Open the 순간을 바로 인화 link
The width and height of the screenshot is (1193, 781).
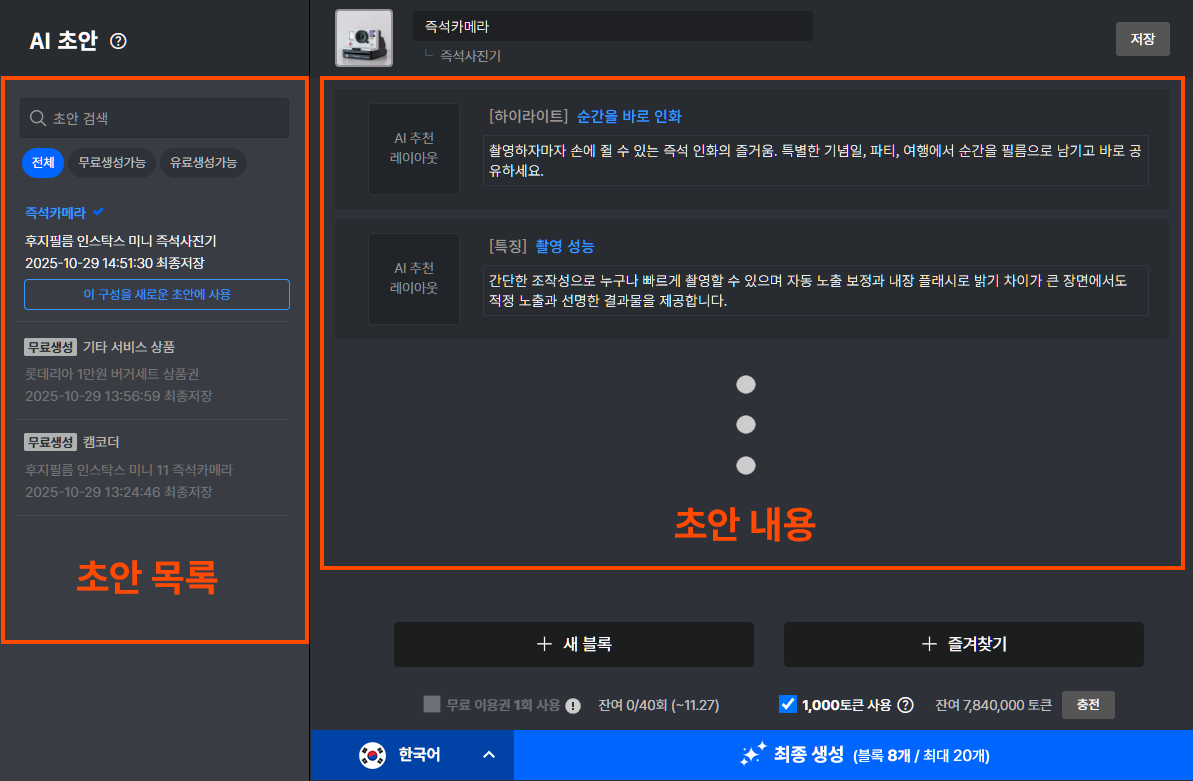(x=631, y=116)
